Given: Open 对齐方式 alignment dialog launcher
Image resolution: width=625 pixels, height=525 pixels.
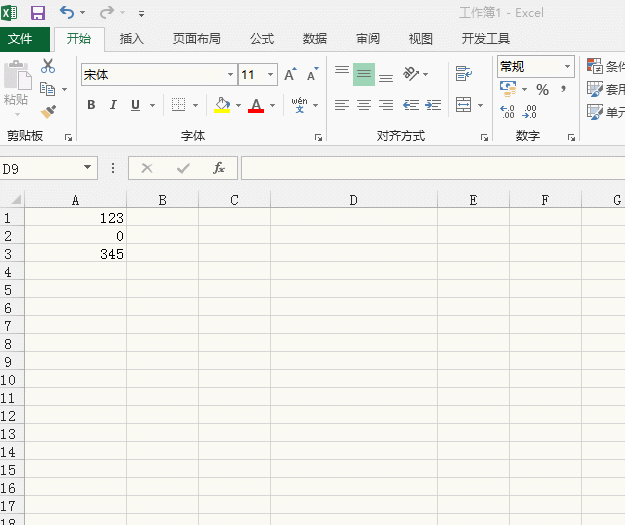Looking at the screenshot, I should [x=484, y=138].
